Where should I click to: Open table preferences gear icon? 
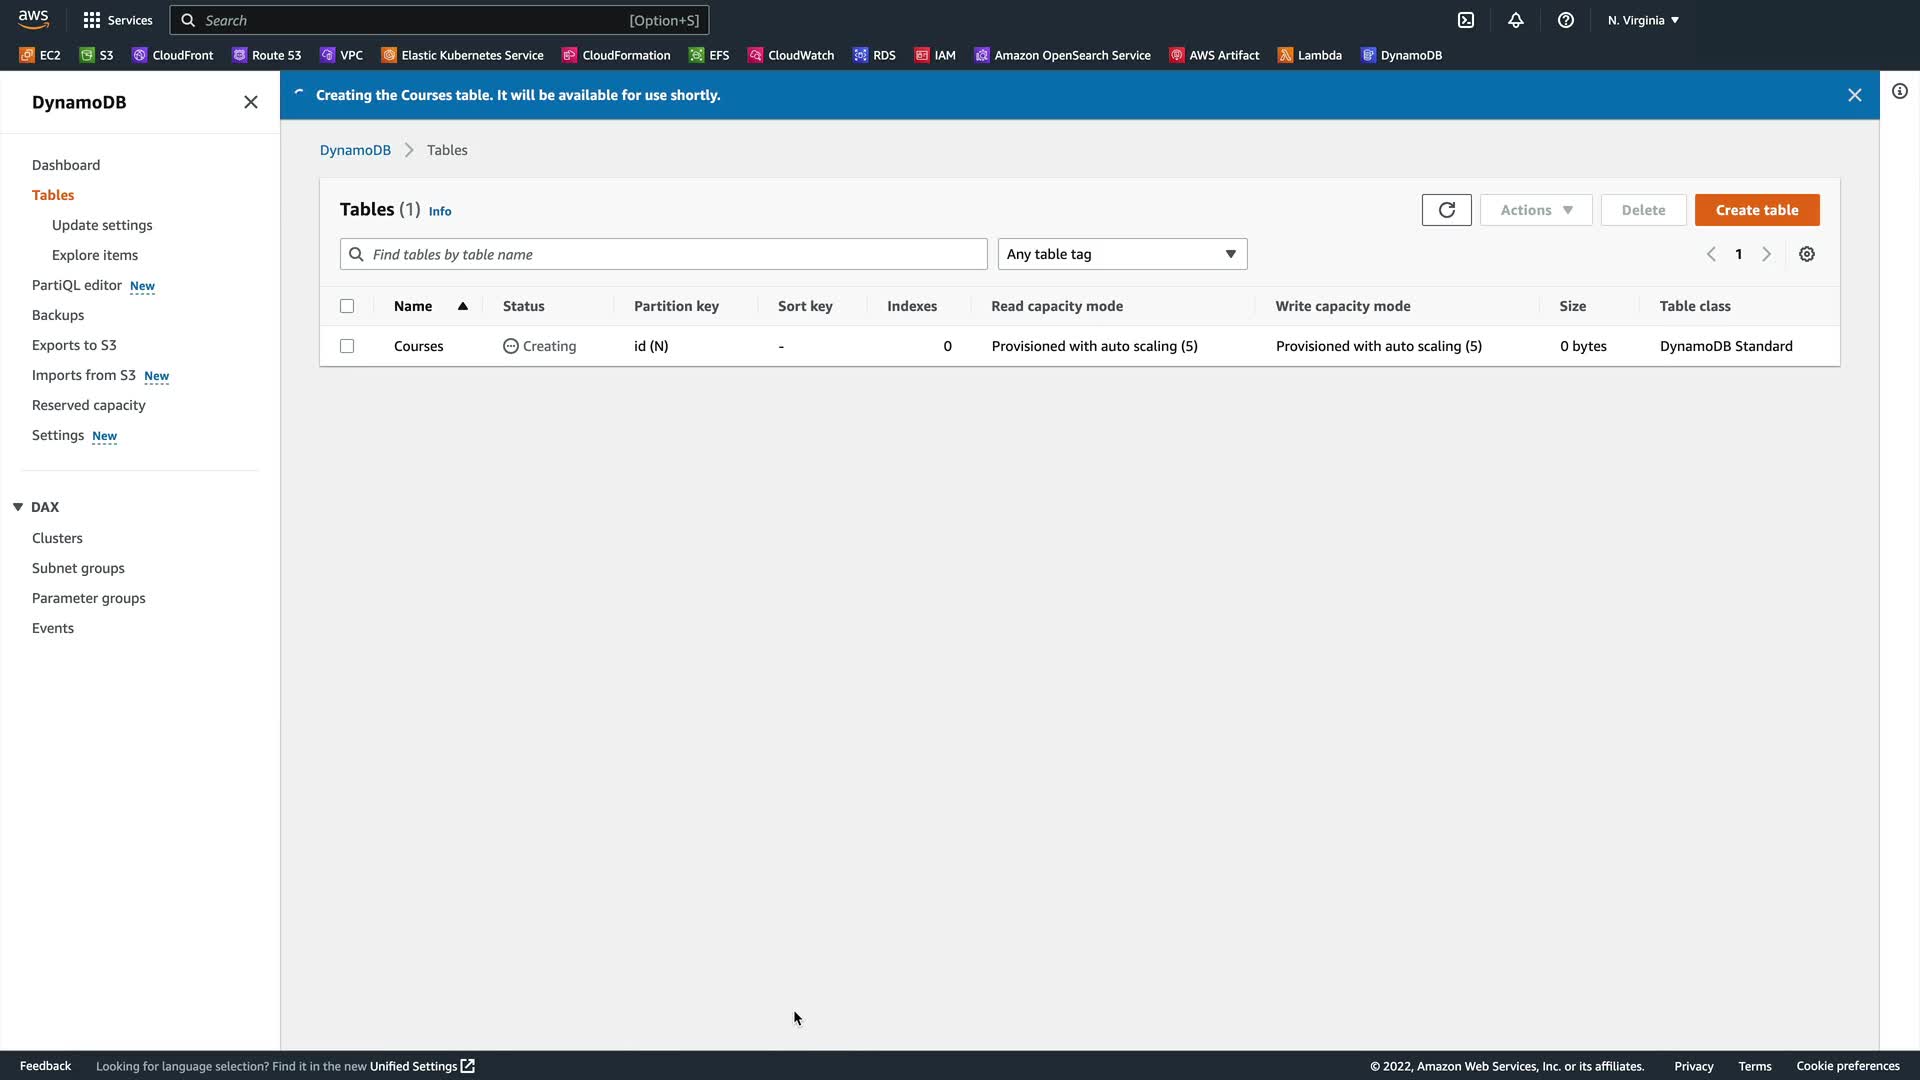point(1806,254)
